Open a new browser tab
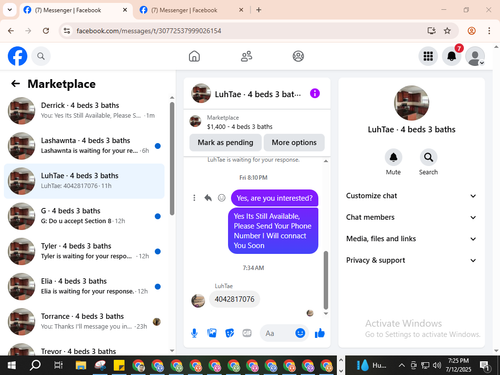 (259, 10)
